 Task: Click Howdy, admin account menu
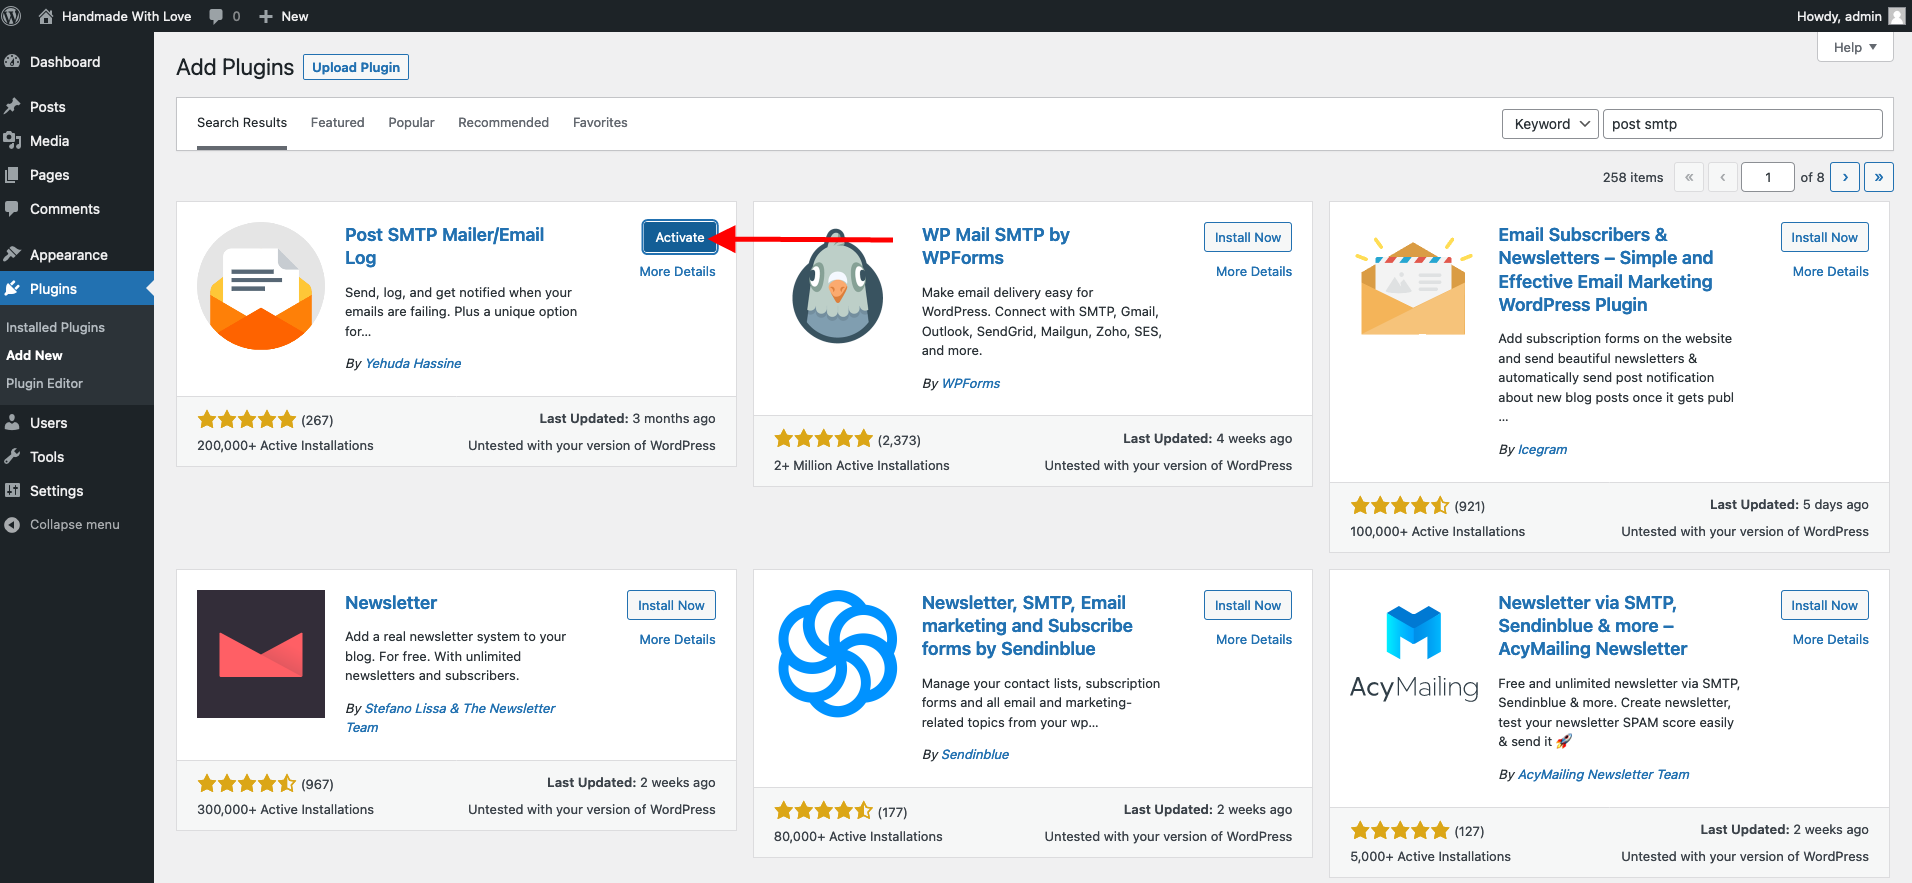pyautogui.click(x=1850, y=16)
